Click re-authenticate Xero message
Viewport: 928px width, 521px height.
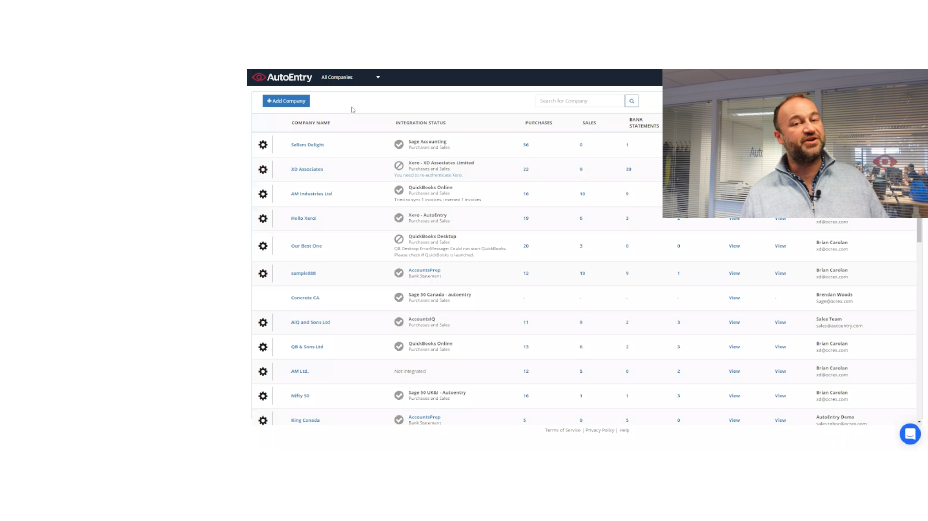[x=428, y=175]
